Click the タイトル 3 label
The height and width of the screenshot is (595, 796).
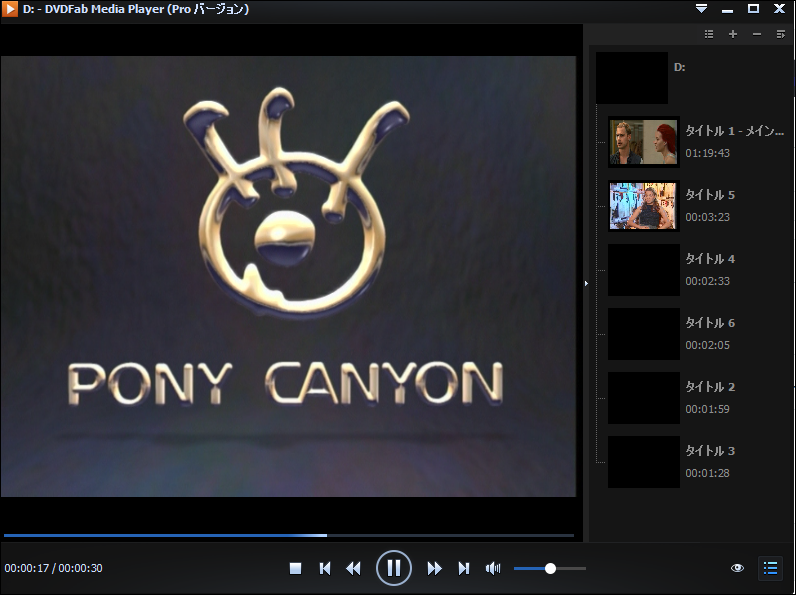coord(710,451)
